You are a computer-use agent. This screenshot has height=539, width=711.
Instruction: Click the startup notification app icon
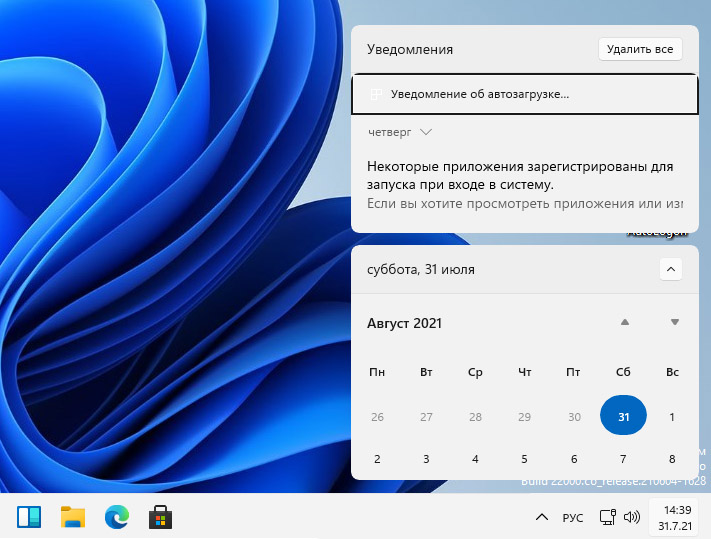[x=376, y=94]
